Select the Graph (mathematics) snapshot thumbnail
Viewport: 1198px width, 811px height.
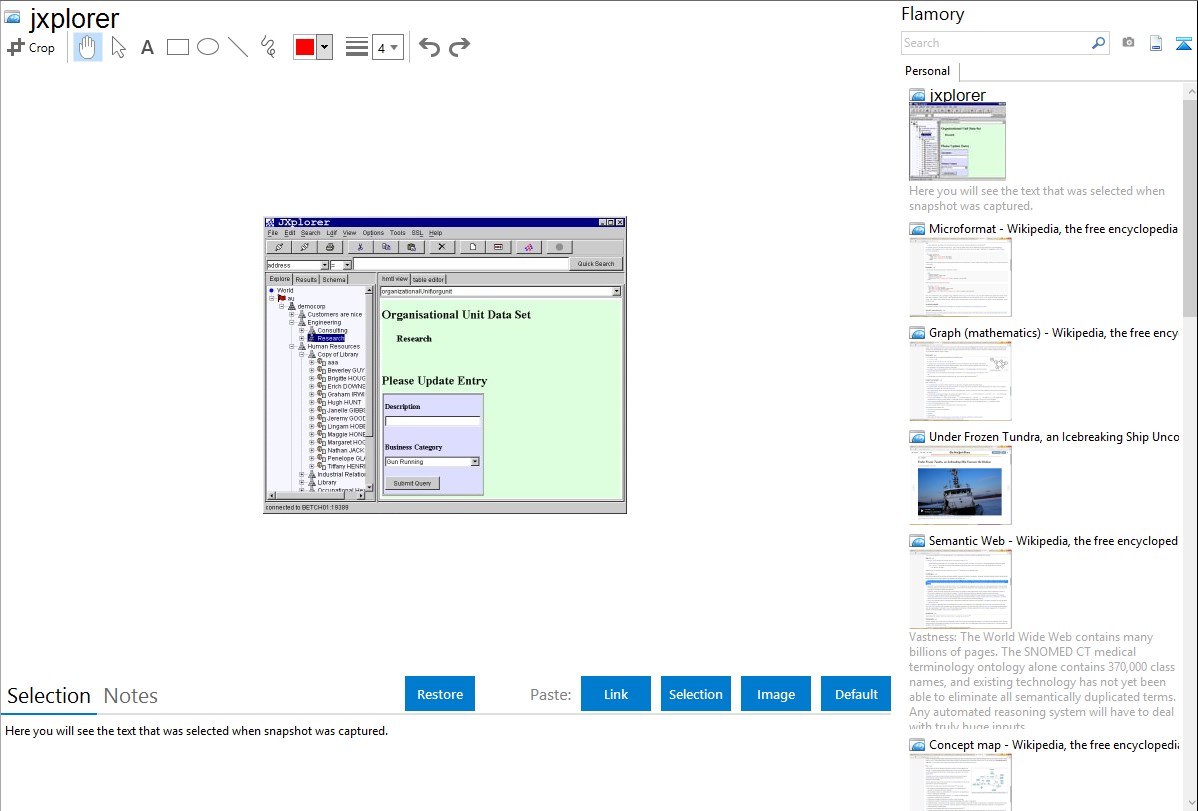(960, 381)
